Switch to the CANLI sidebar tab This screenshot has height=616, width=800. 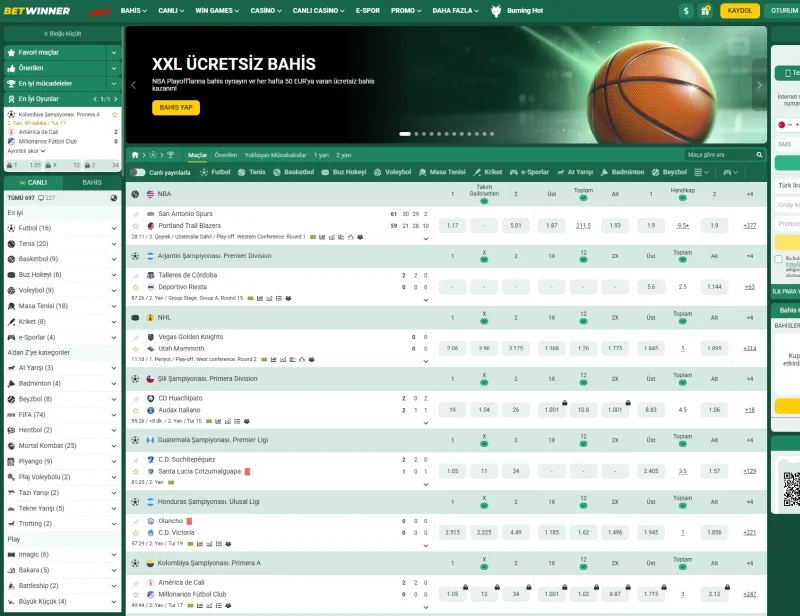[x=33, y=182]
